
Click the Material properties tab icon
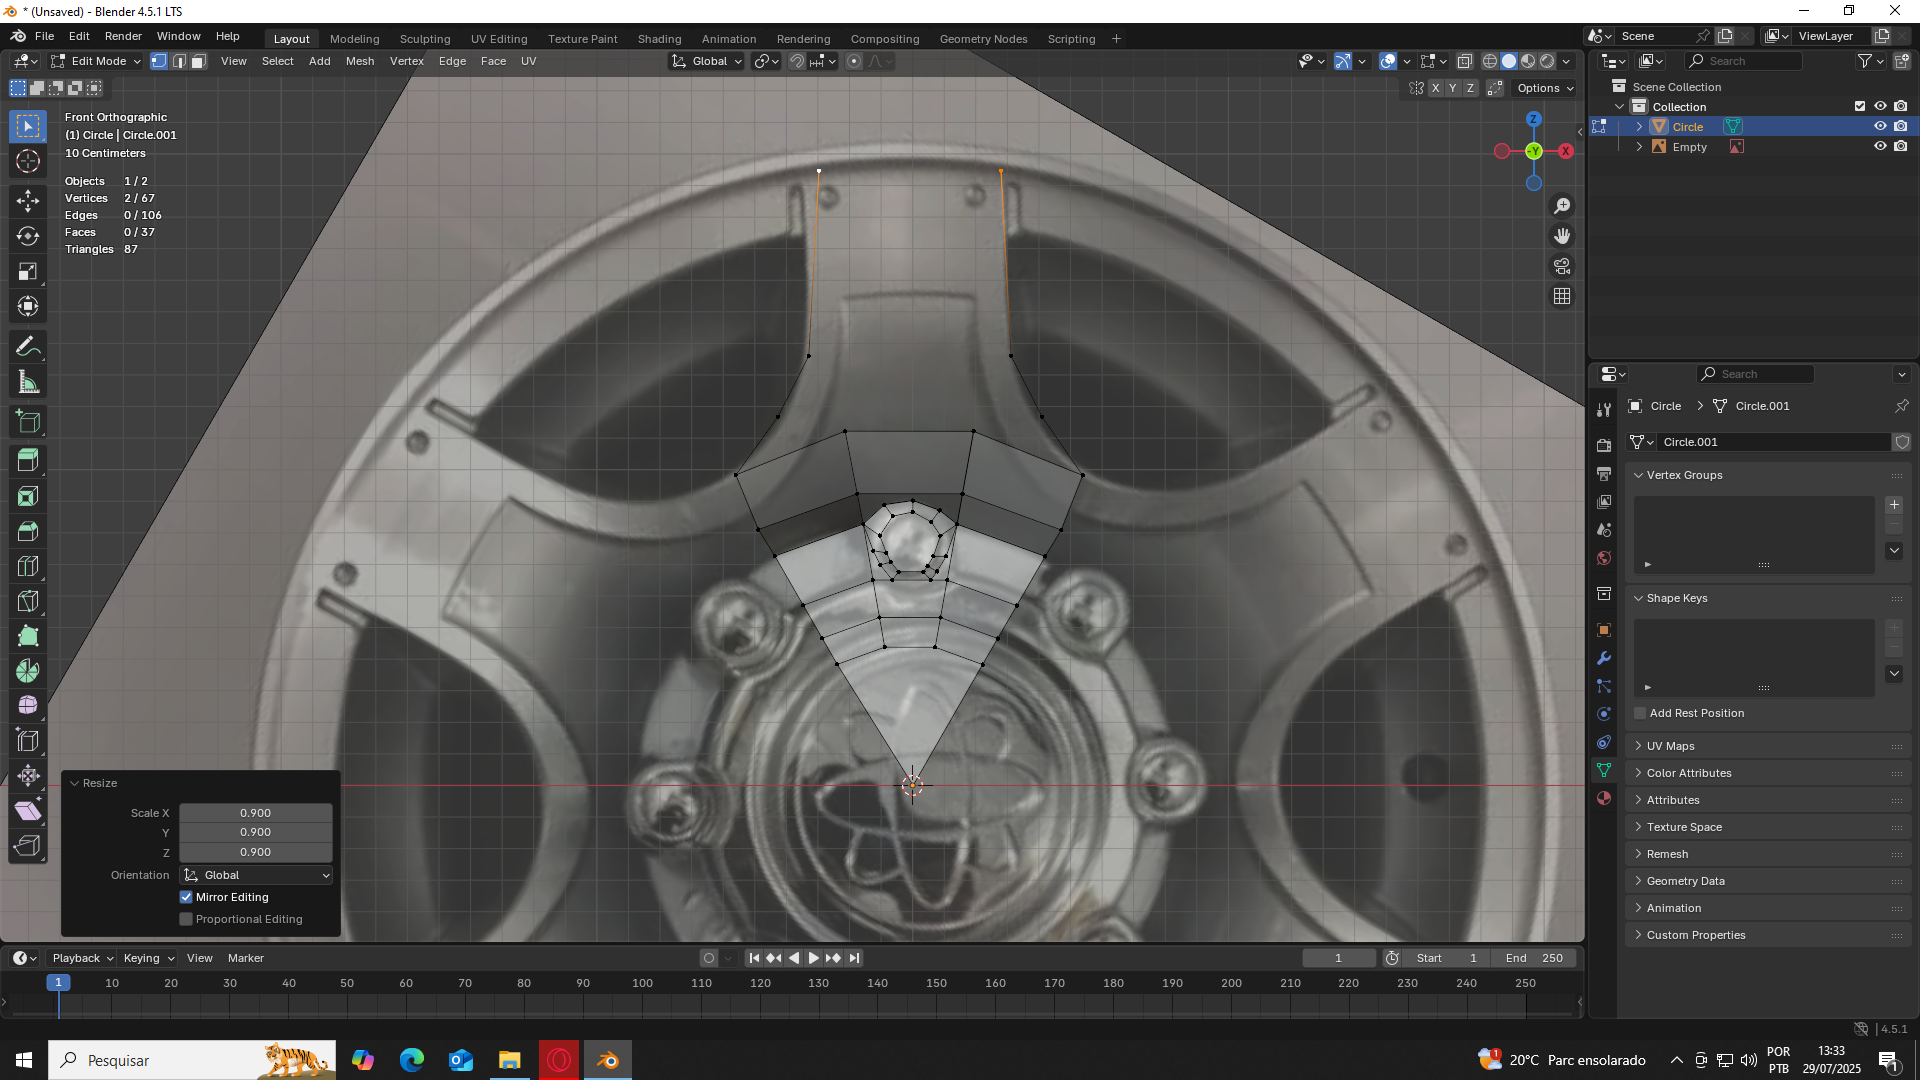[1604, 798]
